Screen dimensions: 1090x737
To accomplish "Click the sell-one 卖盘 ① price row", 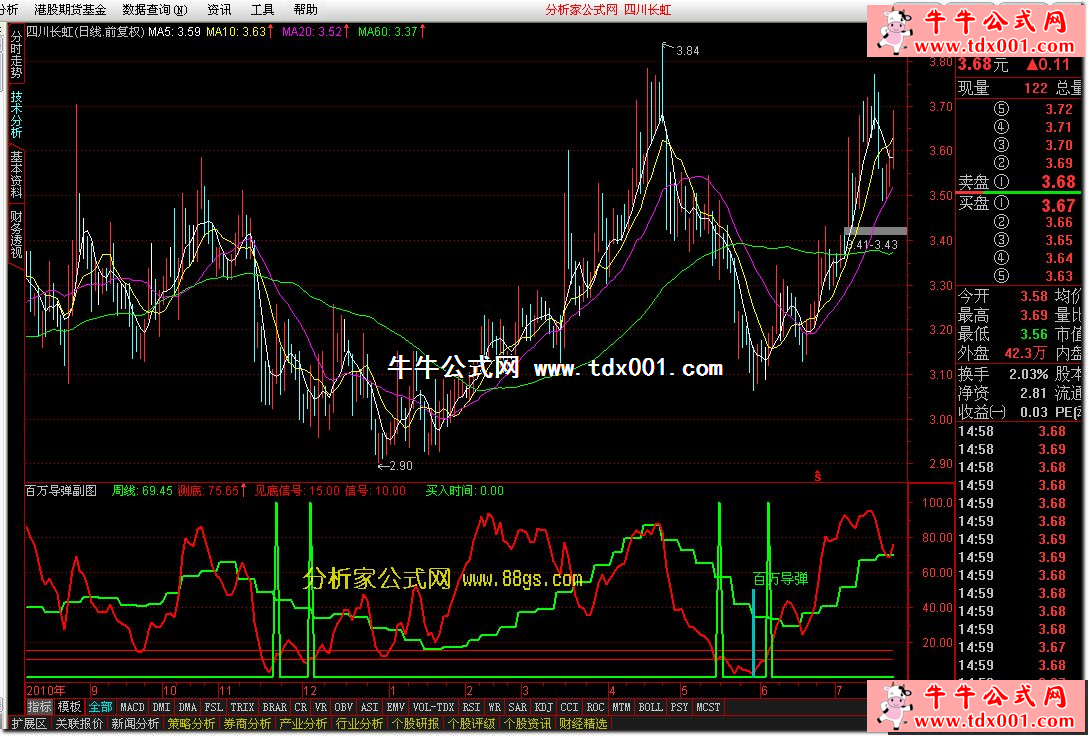I will [1020, 182].
